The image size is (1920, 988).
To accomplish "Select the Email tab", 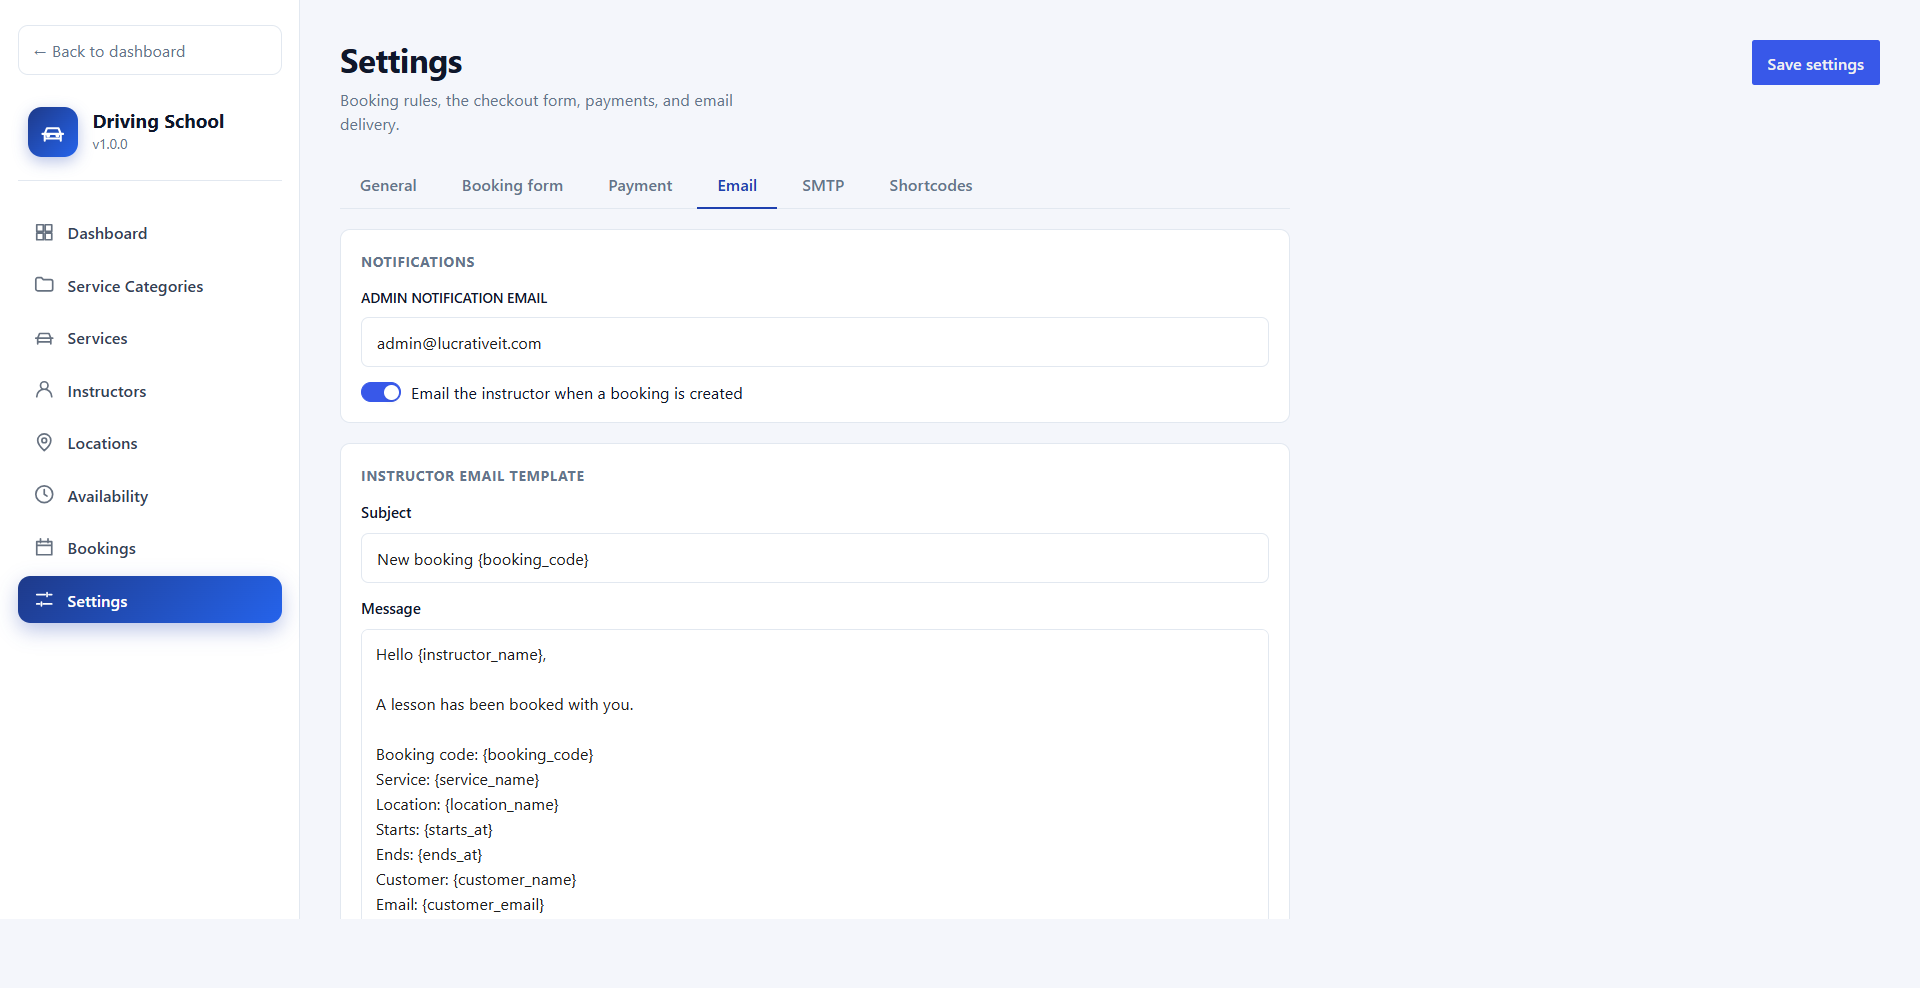I will 737,185.
